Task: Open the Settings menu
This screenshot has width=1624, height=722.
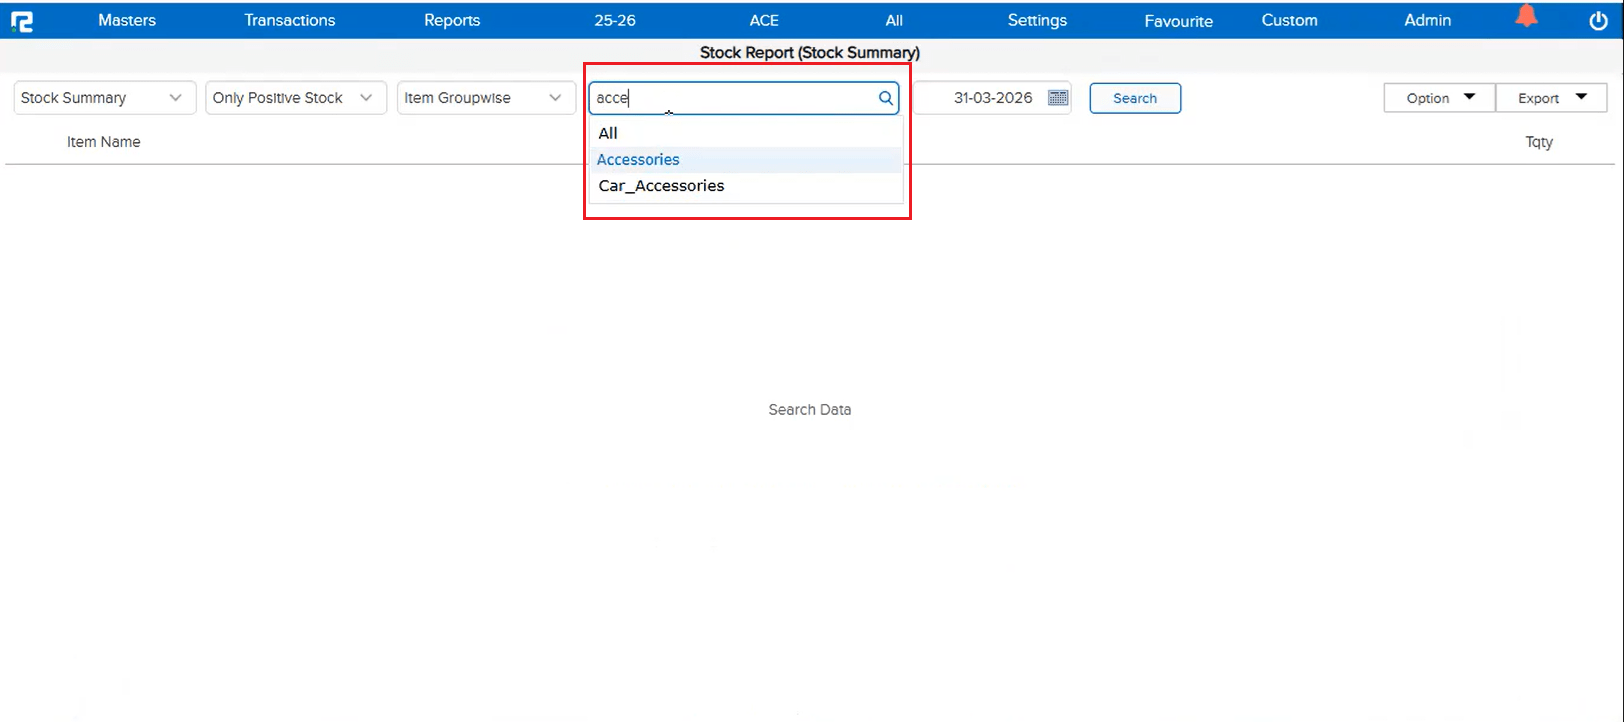Action: [1037, 20]
